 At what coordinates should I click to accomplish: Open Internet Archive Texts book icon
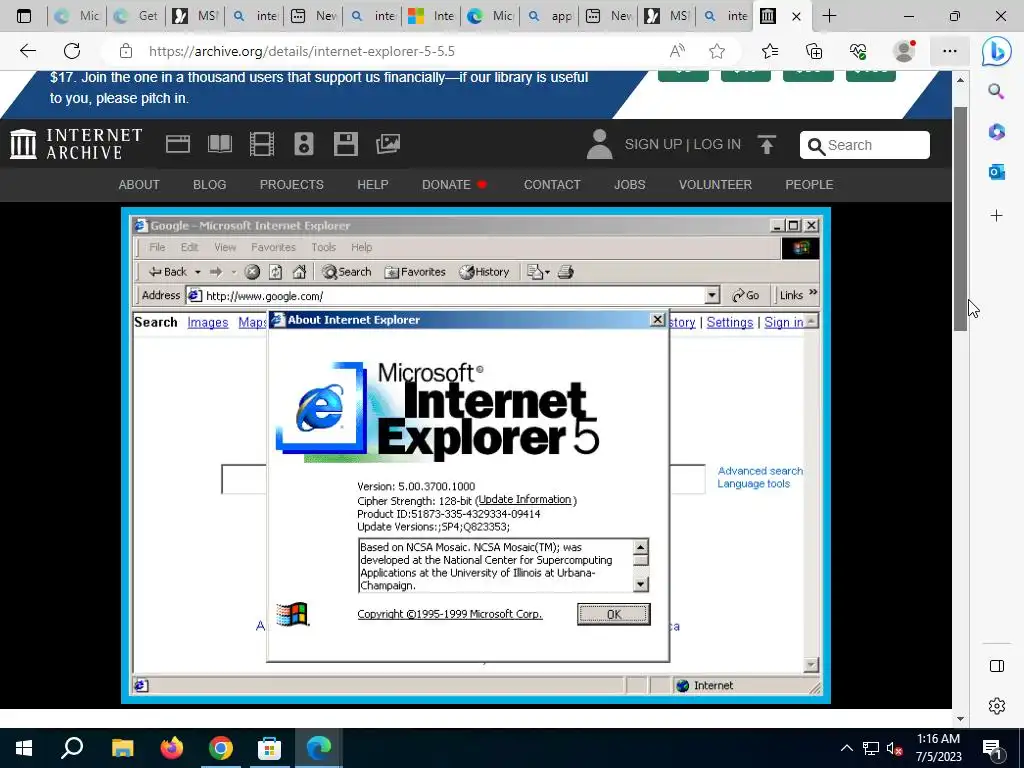point(219,144)
